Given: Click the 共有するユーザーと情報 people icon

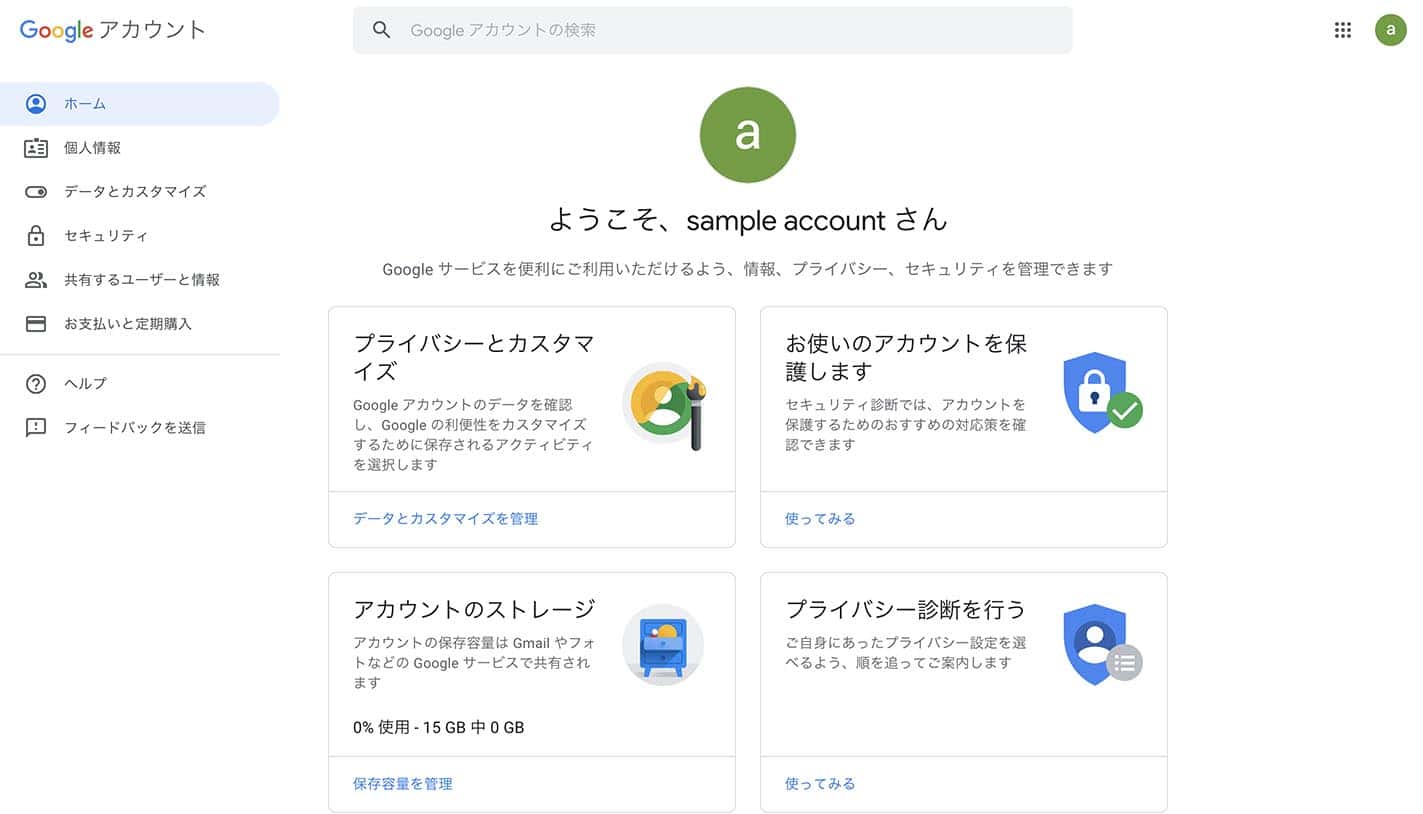Looking at the screenshot, I should point(36,280).
